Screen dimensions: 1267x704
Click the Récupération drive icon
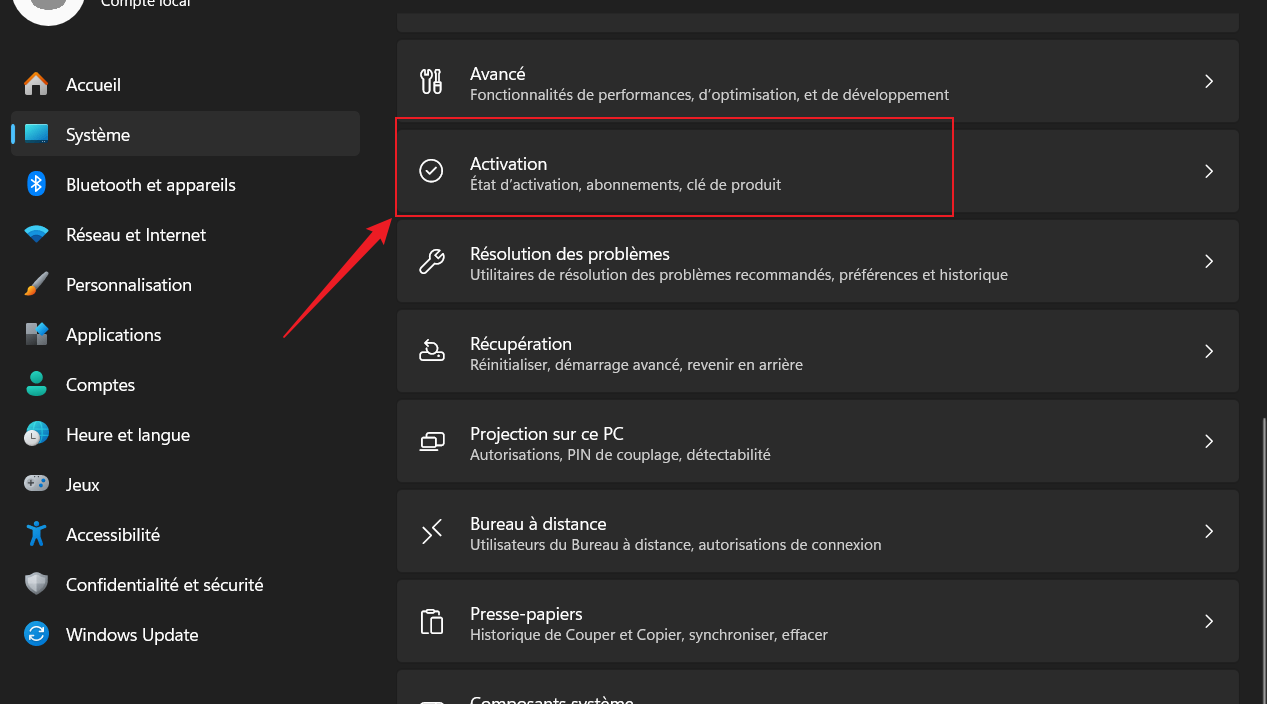[431, 351]
